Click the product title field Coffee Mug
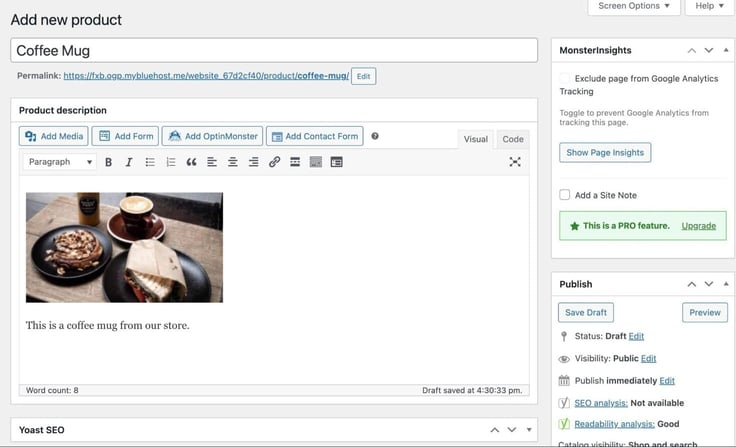The width and height of the screenshot is (736, 447). (x=274, y=50)
